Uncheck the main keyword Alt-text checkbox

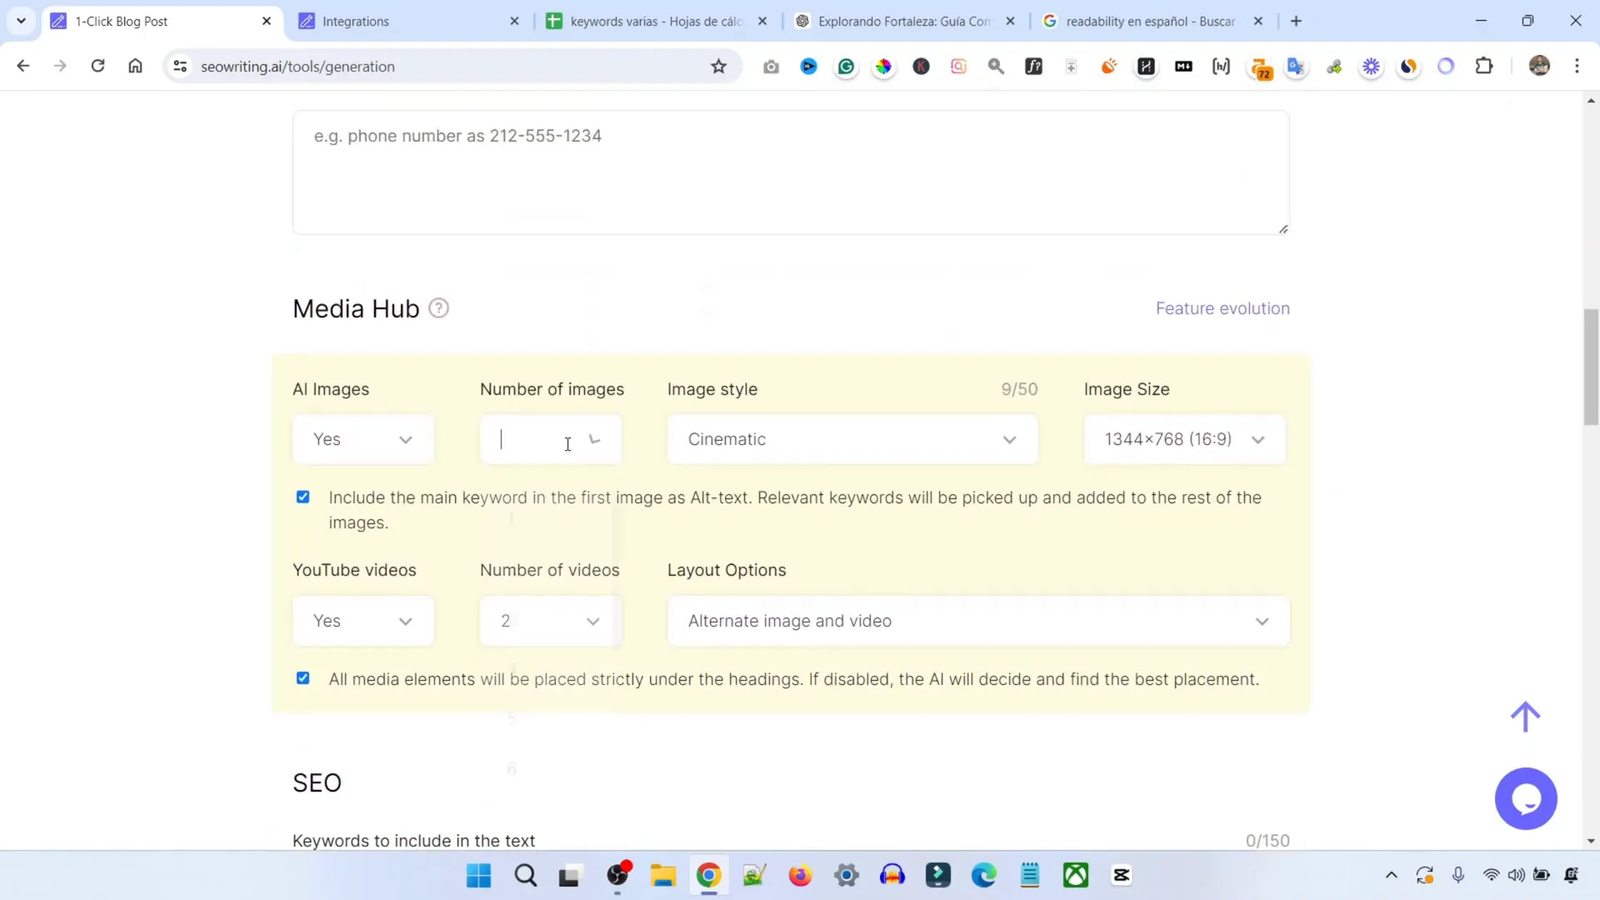coord(303,497)
